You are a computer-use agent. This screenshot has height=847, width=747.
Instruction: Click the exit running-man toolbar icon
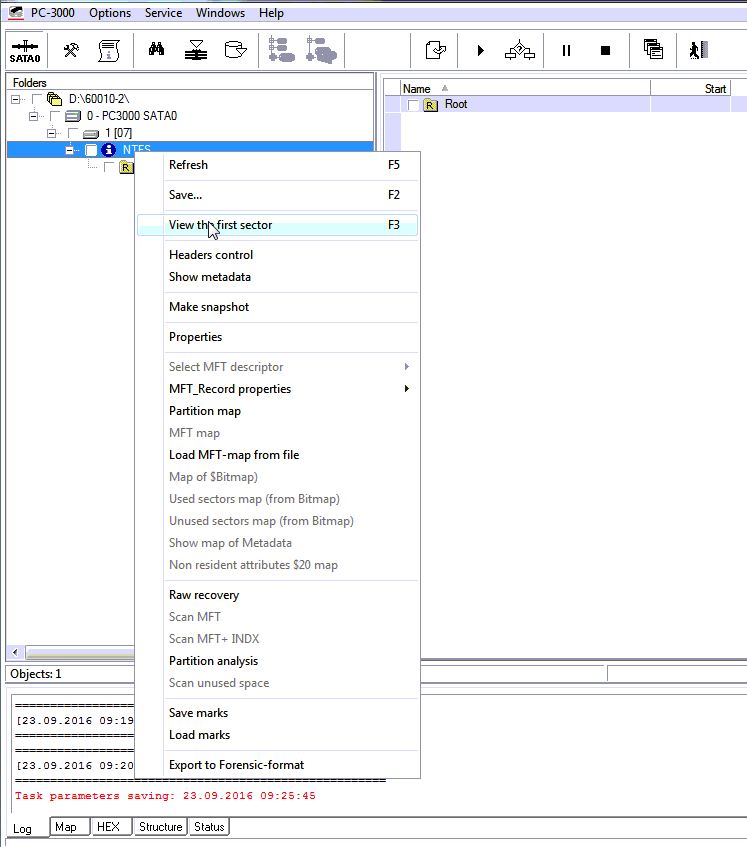698,50
